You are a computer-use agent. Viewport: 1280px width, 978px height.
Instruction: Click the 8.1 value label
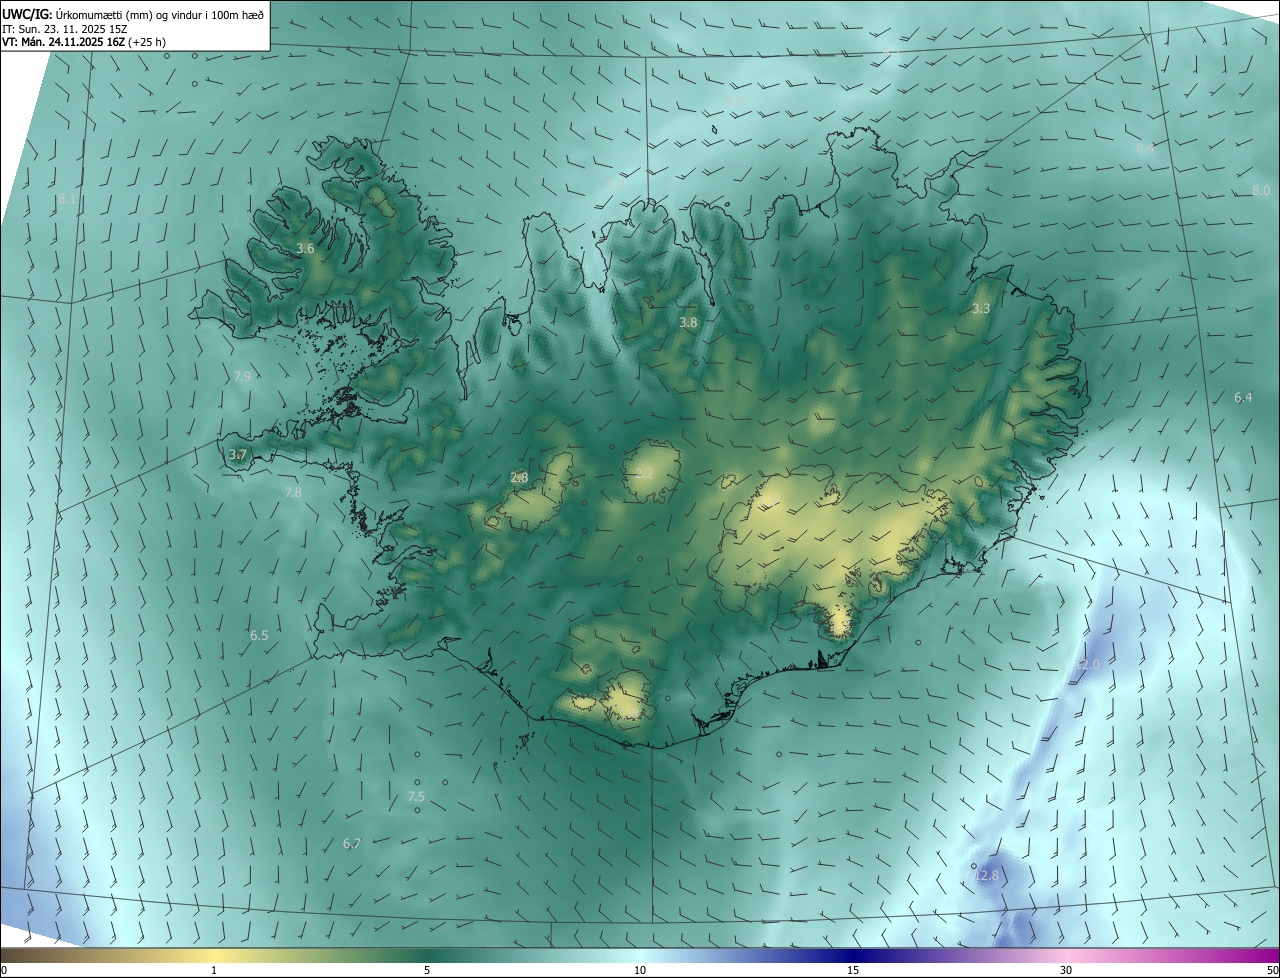[x=66, y=199]
